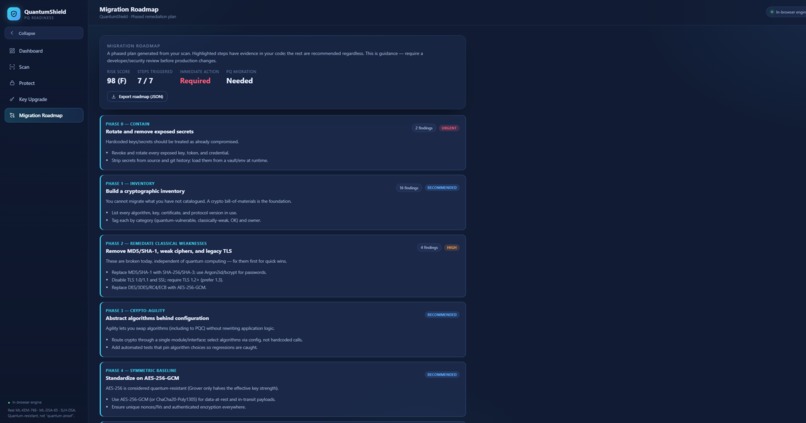Click the 'Remove MD5/SHA-1, weak ciphers, and legacy TLS' title
Screen dimensions: 806x423
[x=169, y=251]
